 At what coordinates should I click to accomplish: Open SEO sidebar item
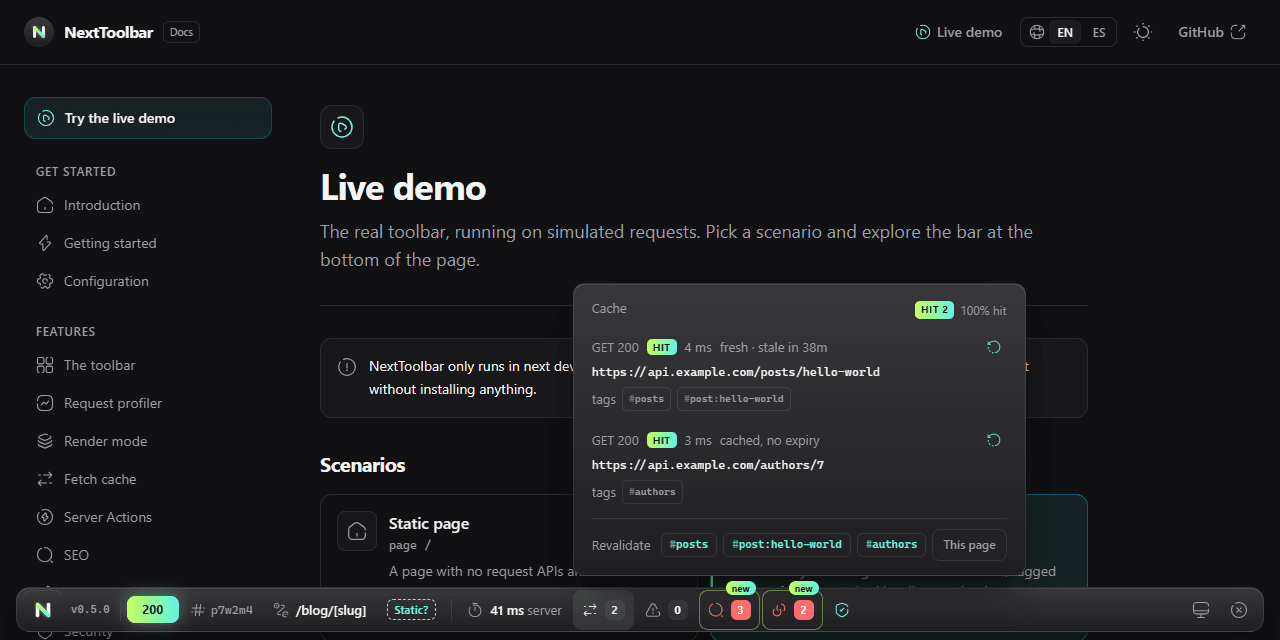pos(148,555)
